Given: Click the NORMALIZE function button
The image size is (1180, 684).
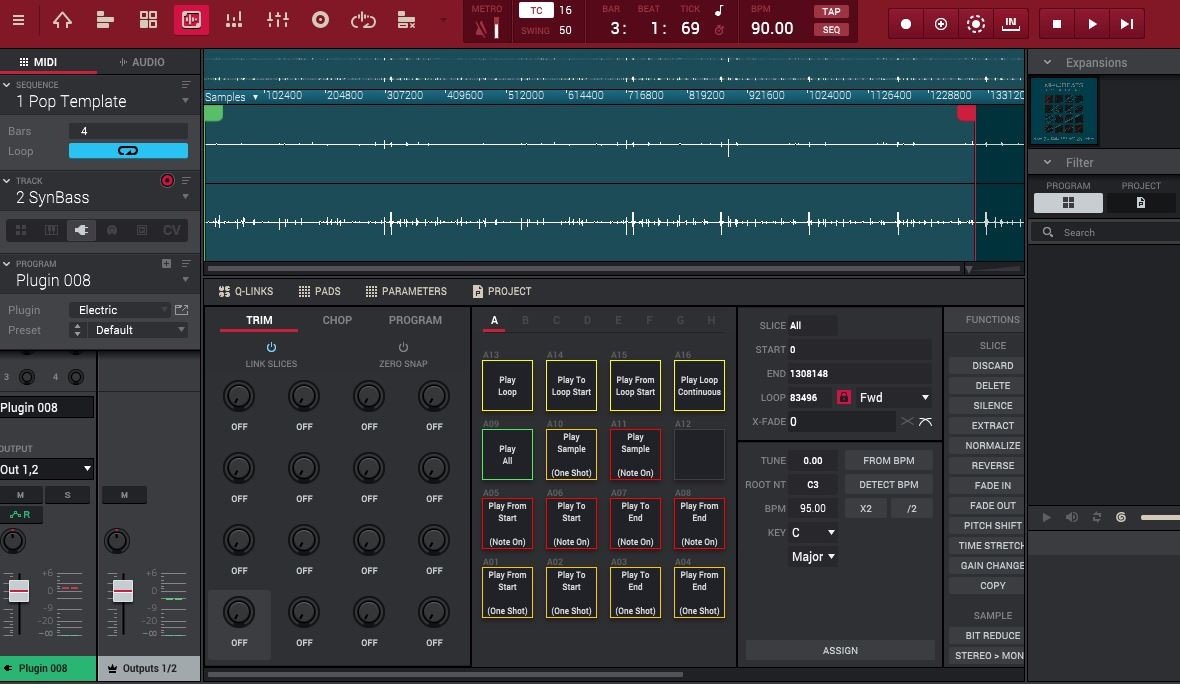Looking at the screenshot, I should [992, 446].
